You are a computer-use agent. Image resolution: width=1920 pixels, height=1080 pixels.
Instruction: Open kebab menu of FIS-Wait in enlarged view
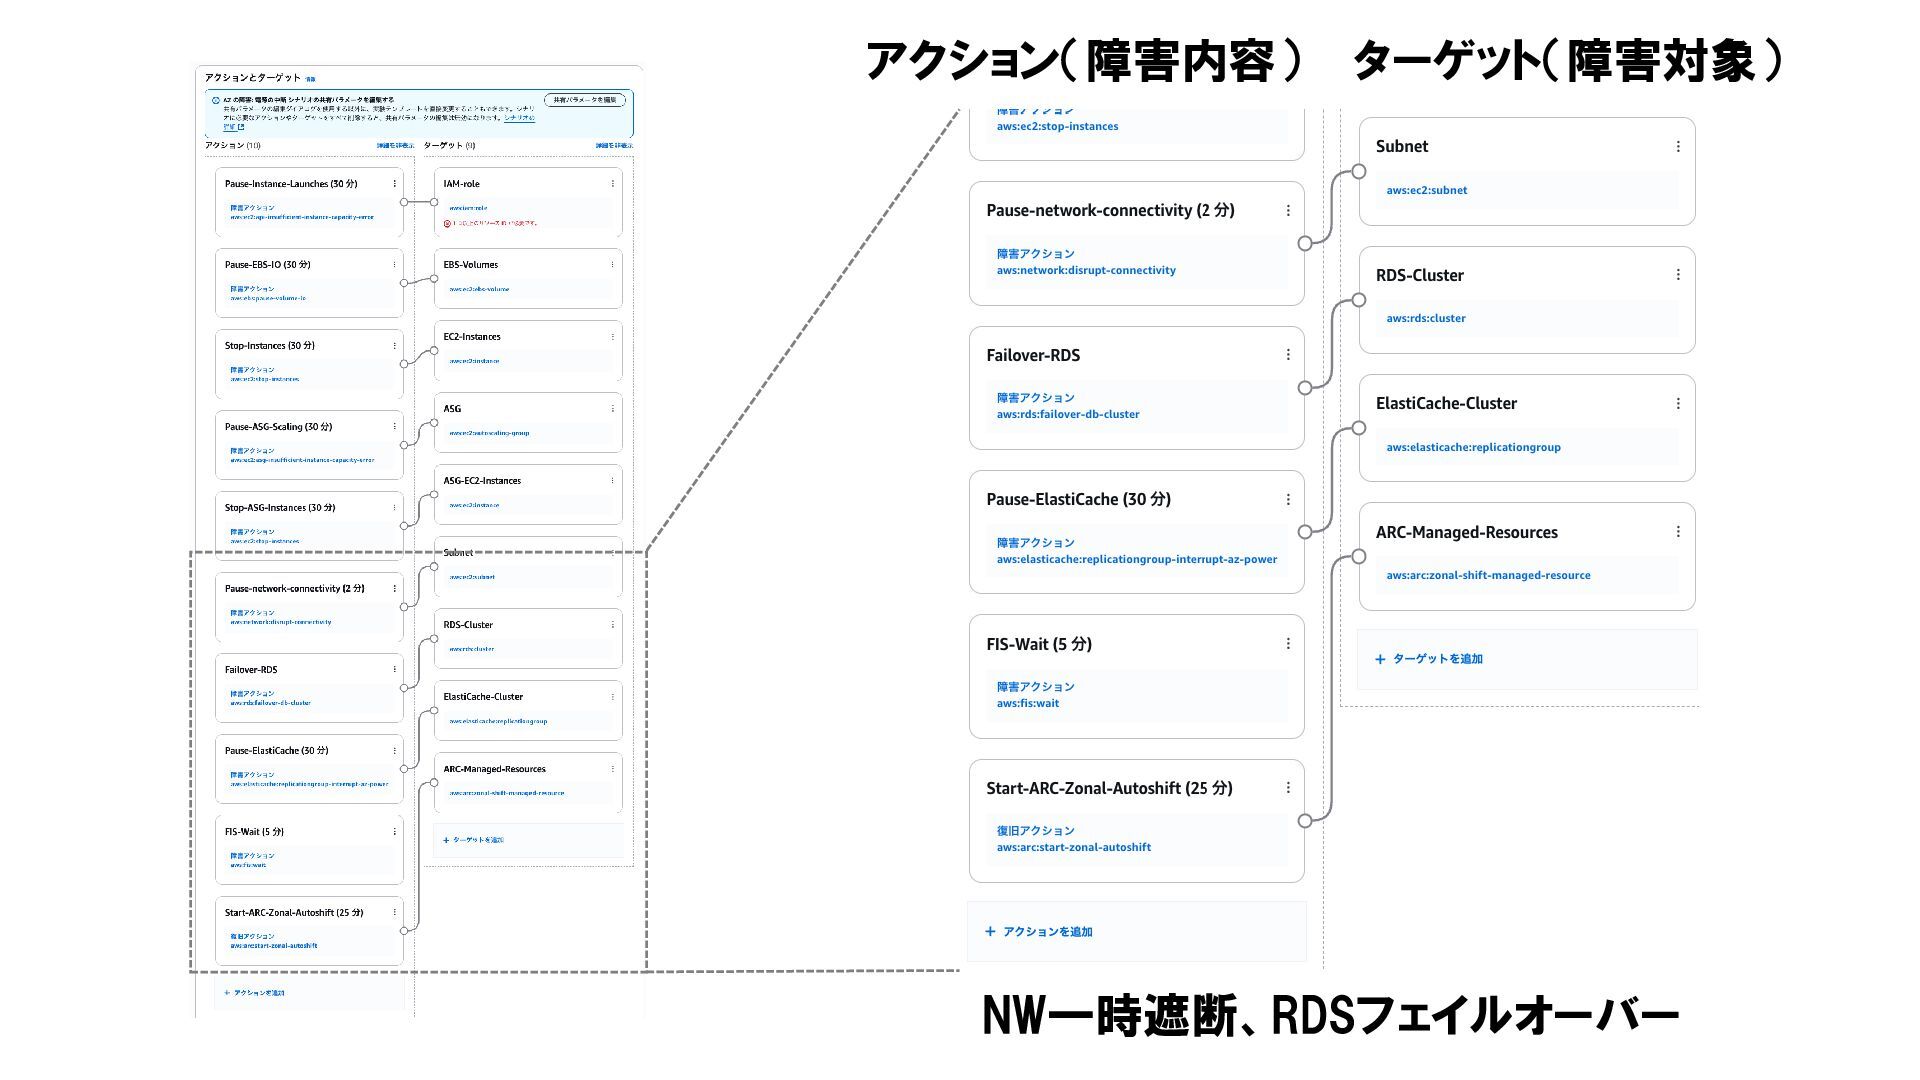[1288, 643]
